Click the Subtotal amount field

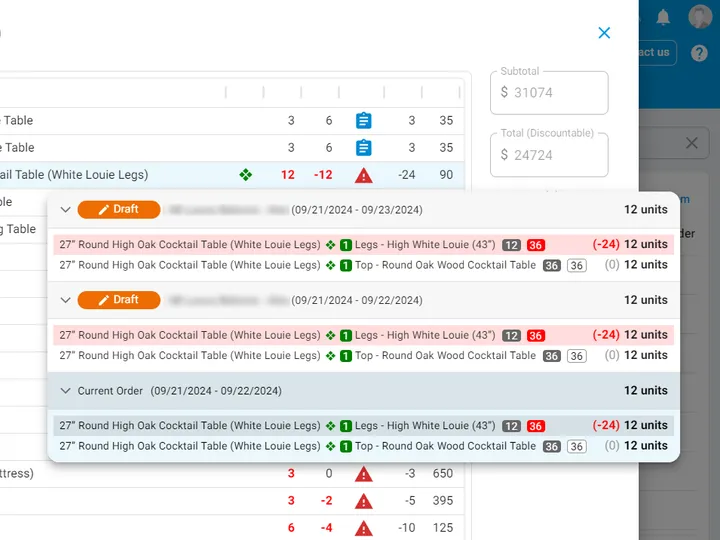pos(549,92)
